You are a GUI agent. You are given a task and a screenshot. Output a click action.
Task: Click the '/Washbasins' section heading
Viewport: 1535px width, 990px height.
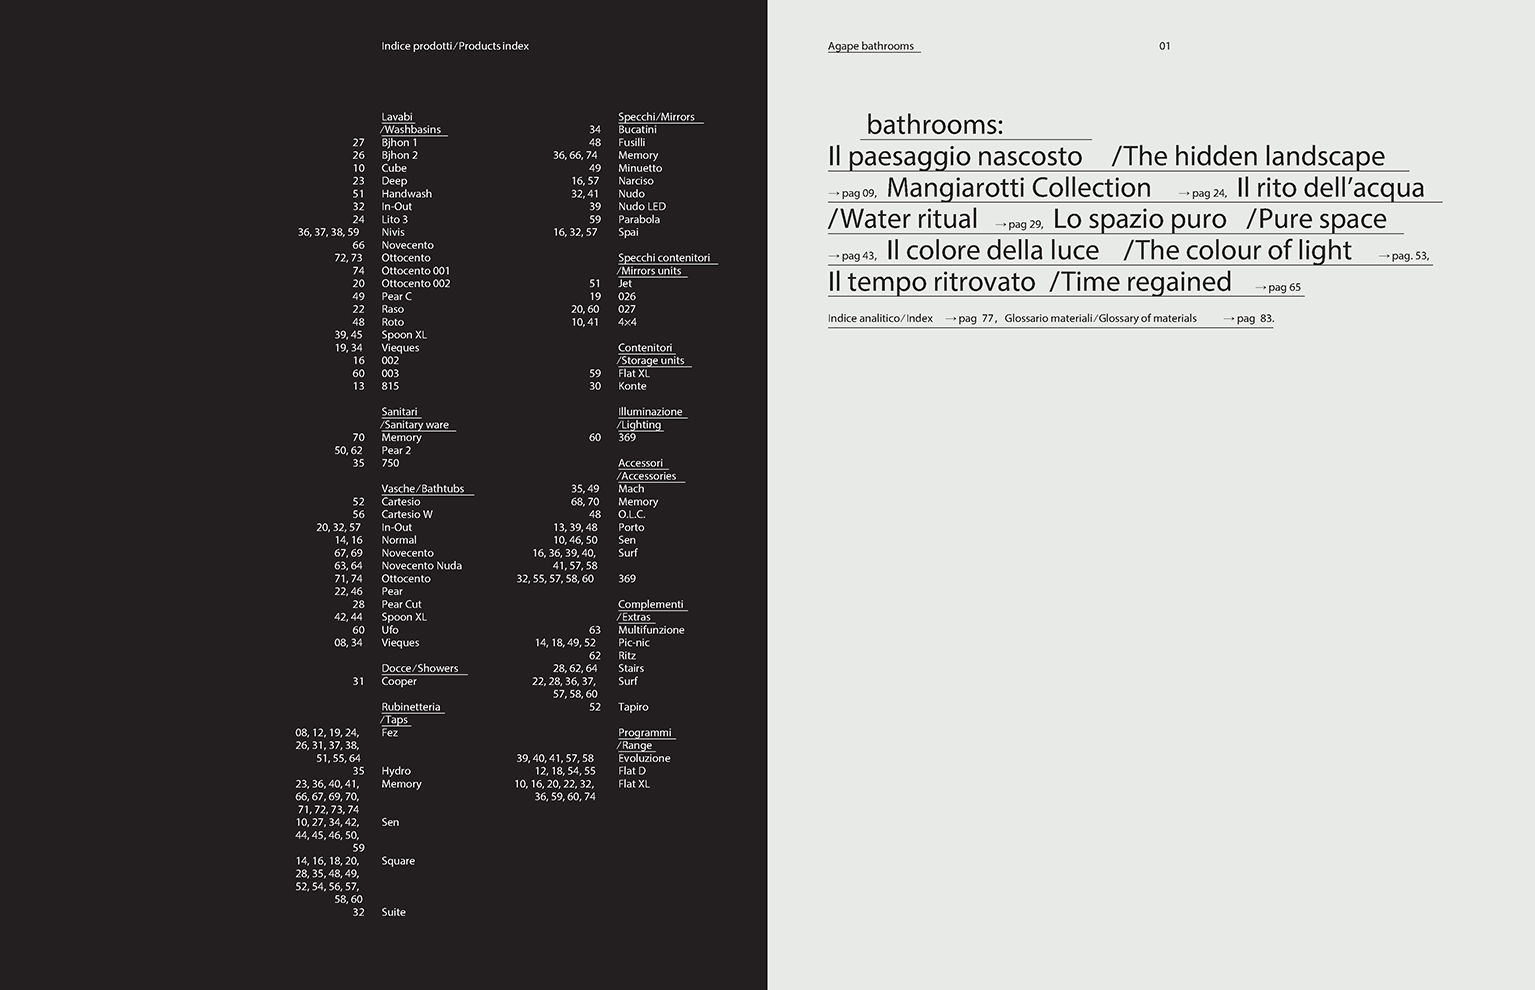pyautogui.click(x=411, y=130)
